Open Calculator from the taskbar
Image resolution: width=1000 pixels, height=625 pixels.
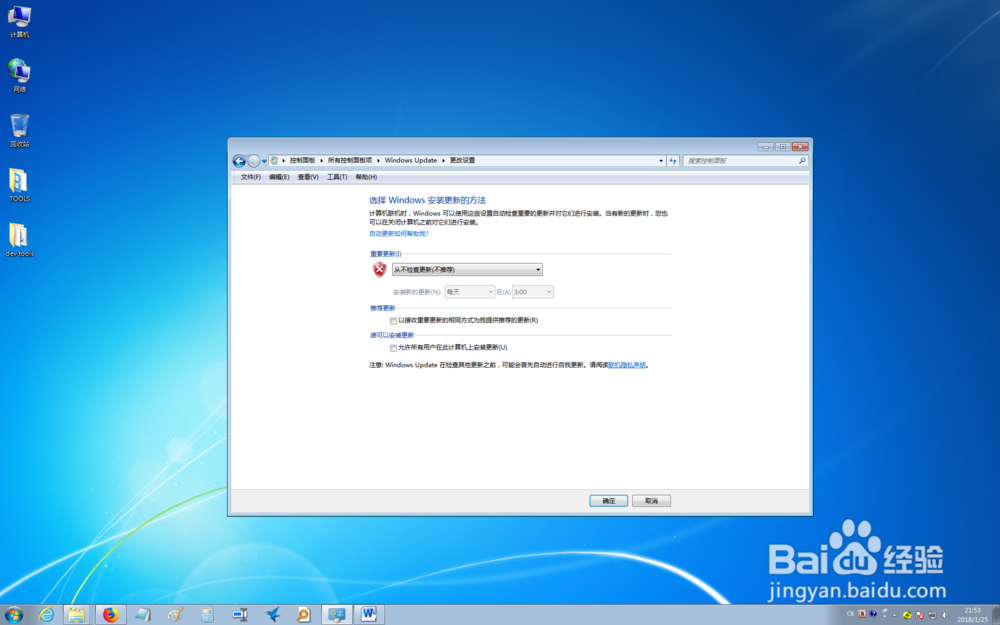207,615
